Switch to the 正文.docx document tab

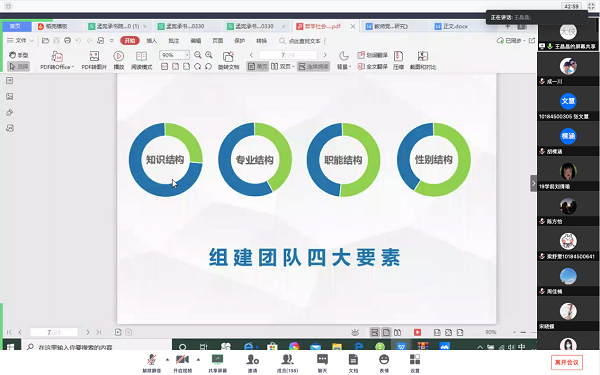tap(452, 26)
